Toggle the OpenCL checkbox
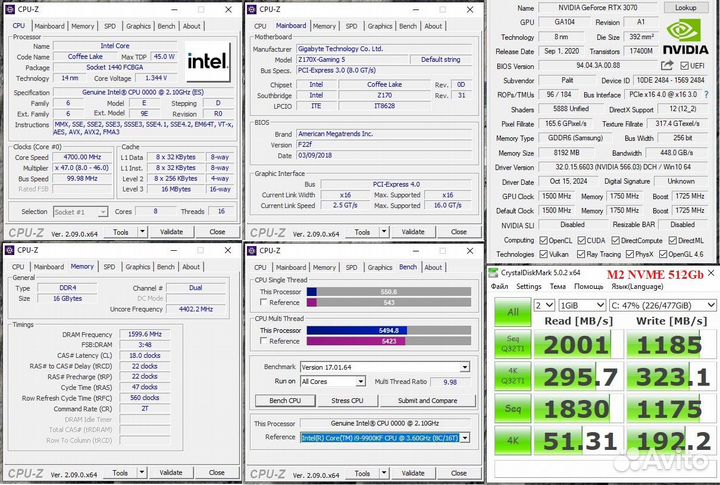This screenshot has height=485, width=720. (544, 240)
